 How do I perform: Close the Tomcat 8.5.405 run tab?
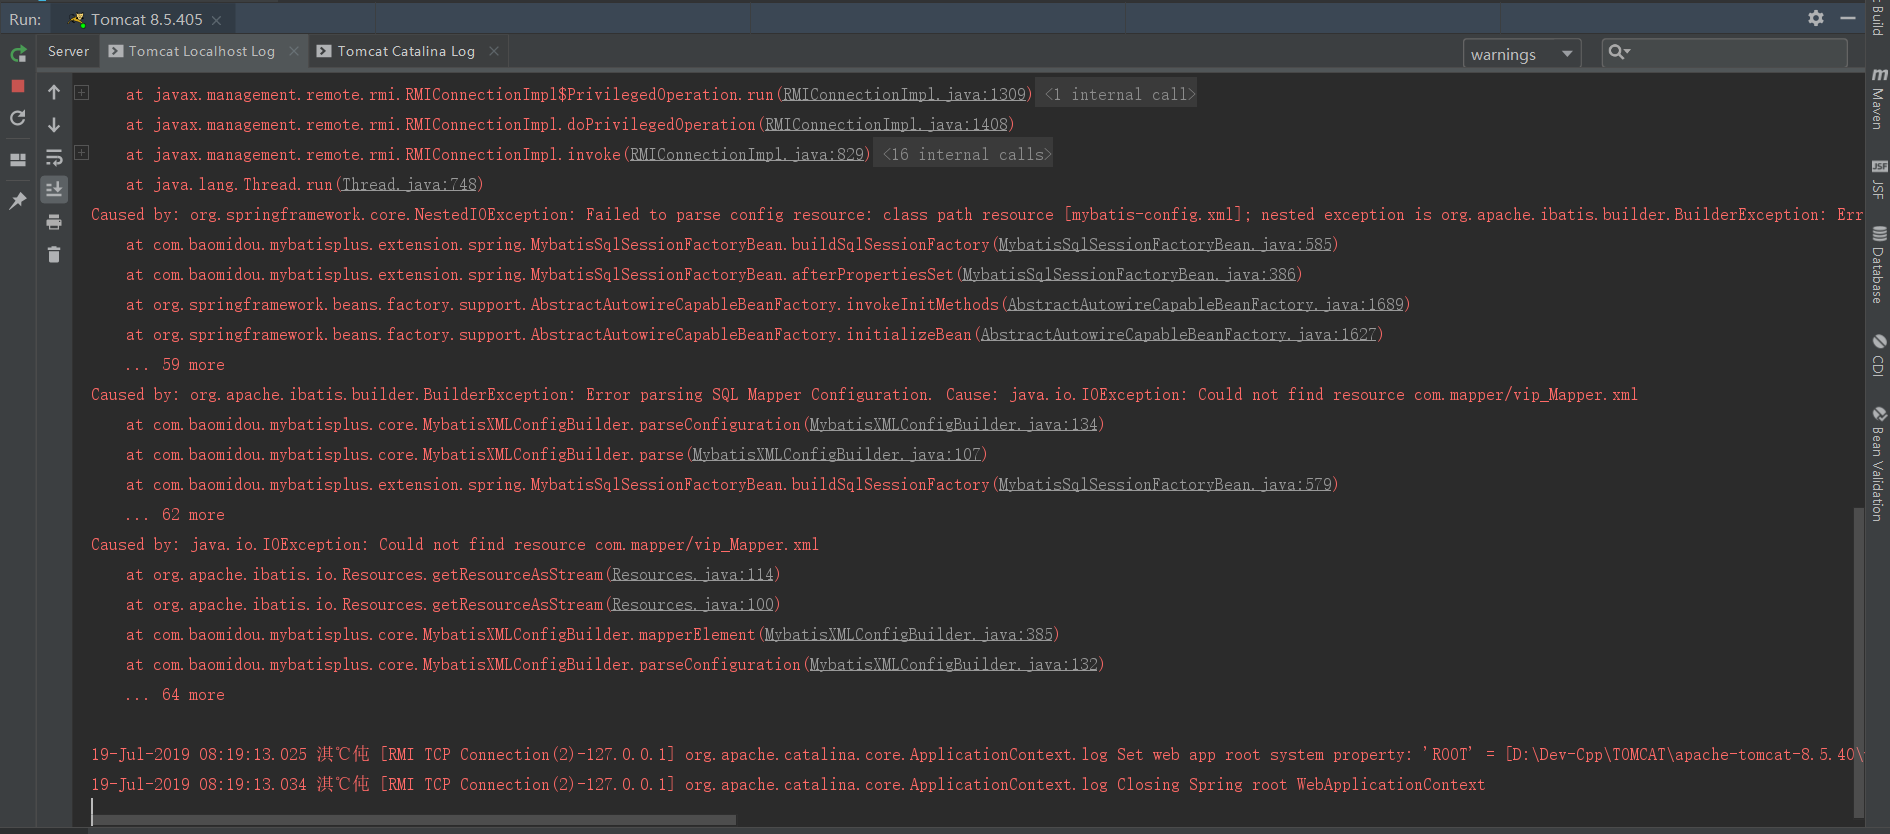pyautogui.click(x=216, y=20)
